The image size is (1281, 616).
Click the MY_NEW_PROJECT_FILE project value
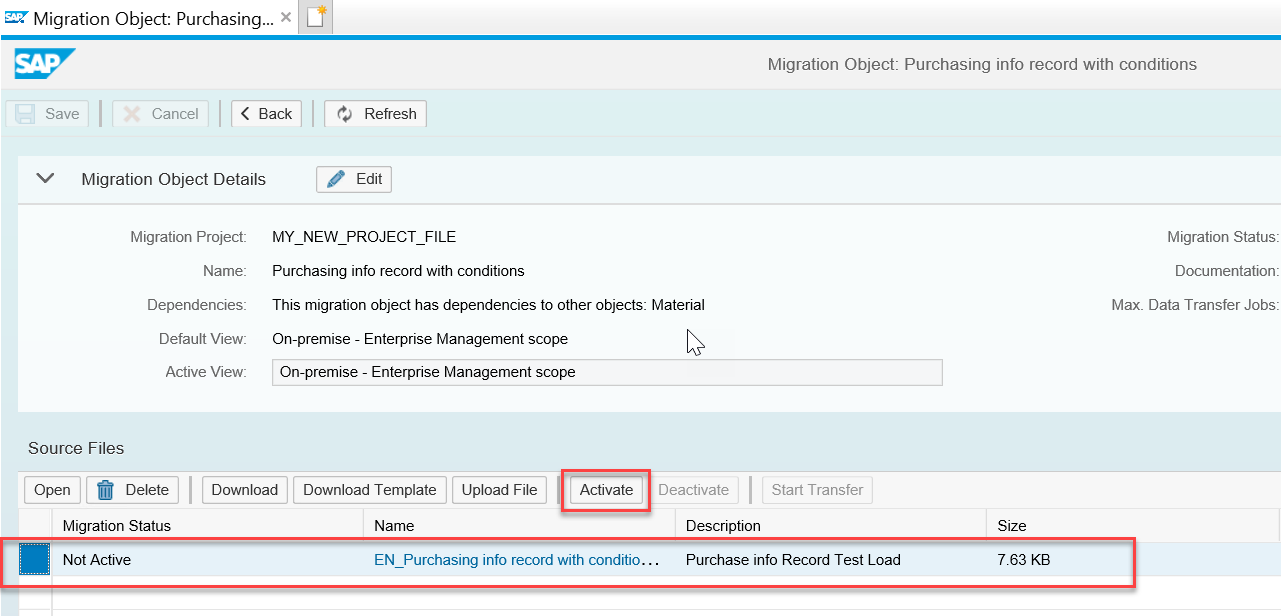[x=364, y=237]
